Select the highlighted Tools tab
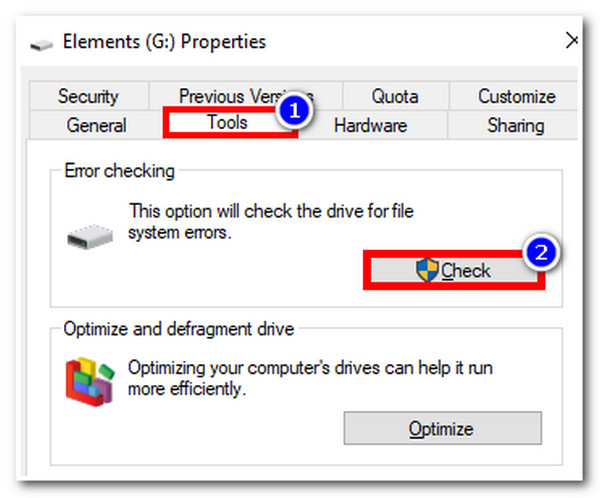 point(228,122)
